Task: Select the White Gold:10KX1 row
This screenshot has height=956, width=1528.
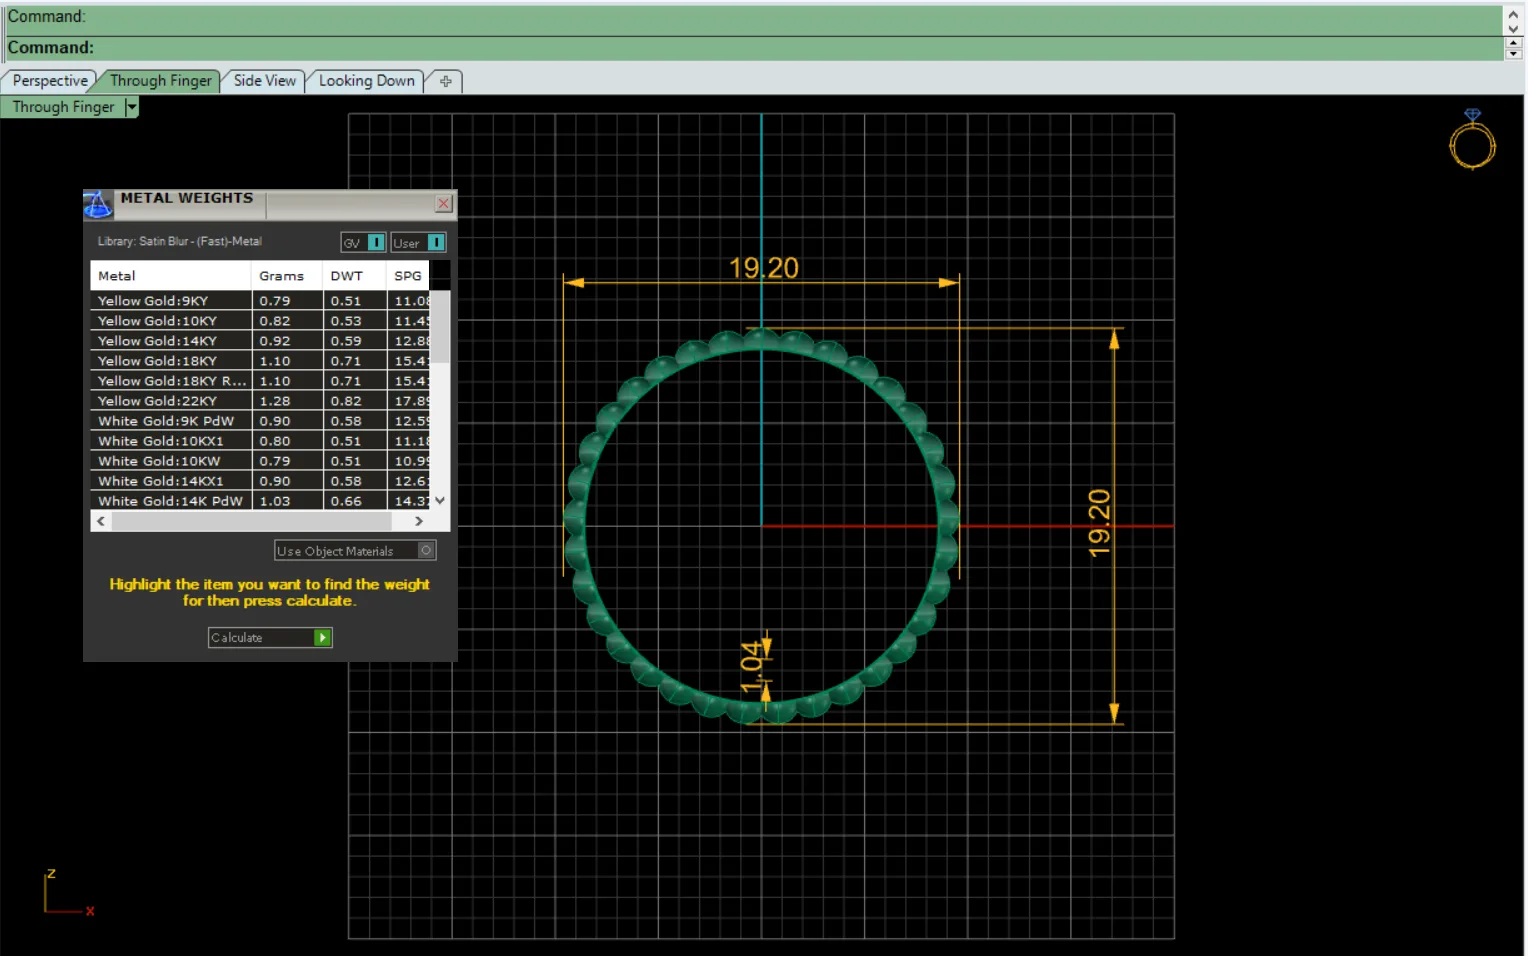Action: (x=260, y=441)
